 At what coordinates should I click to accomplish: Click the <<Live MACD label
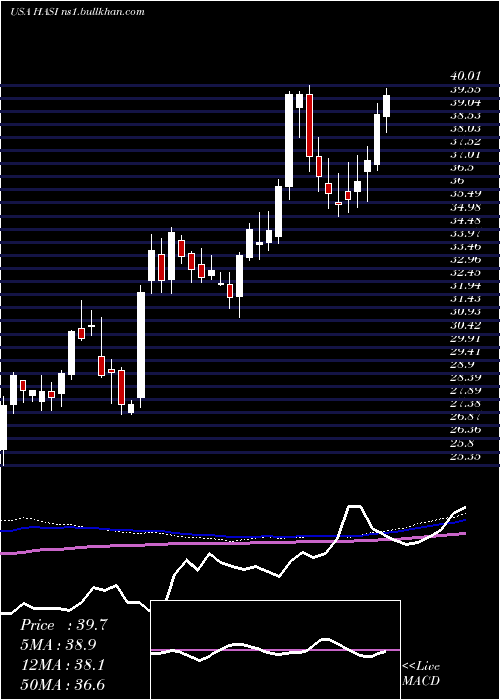tap(421, 673)
